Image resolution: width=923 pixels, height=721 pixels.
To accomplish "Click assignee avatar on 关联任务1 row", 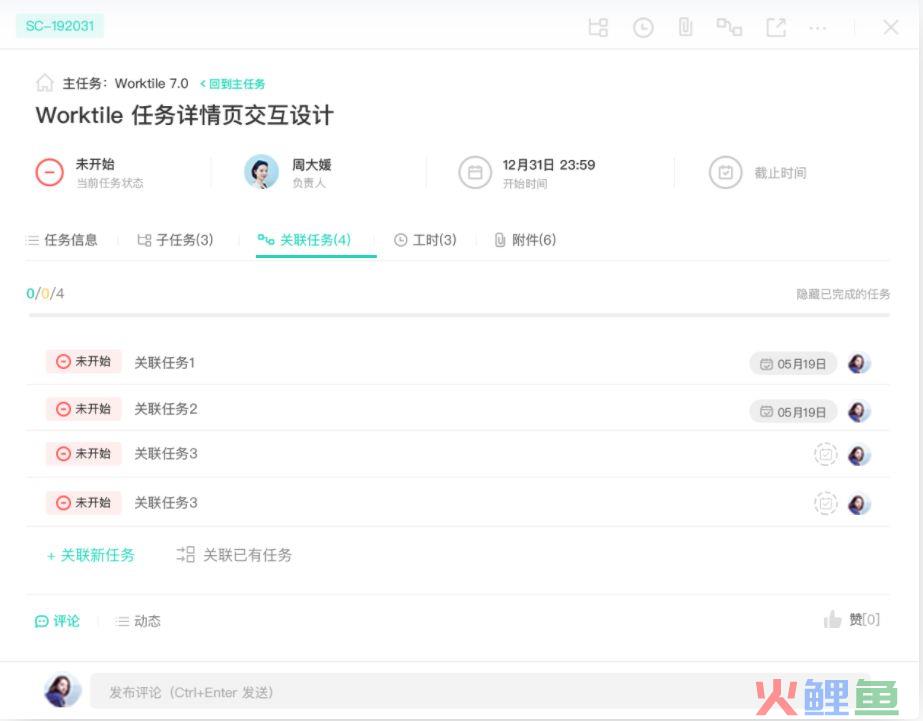I will point(859,363).
